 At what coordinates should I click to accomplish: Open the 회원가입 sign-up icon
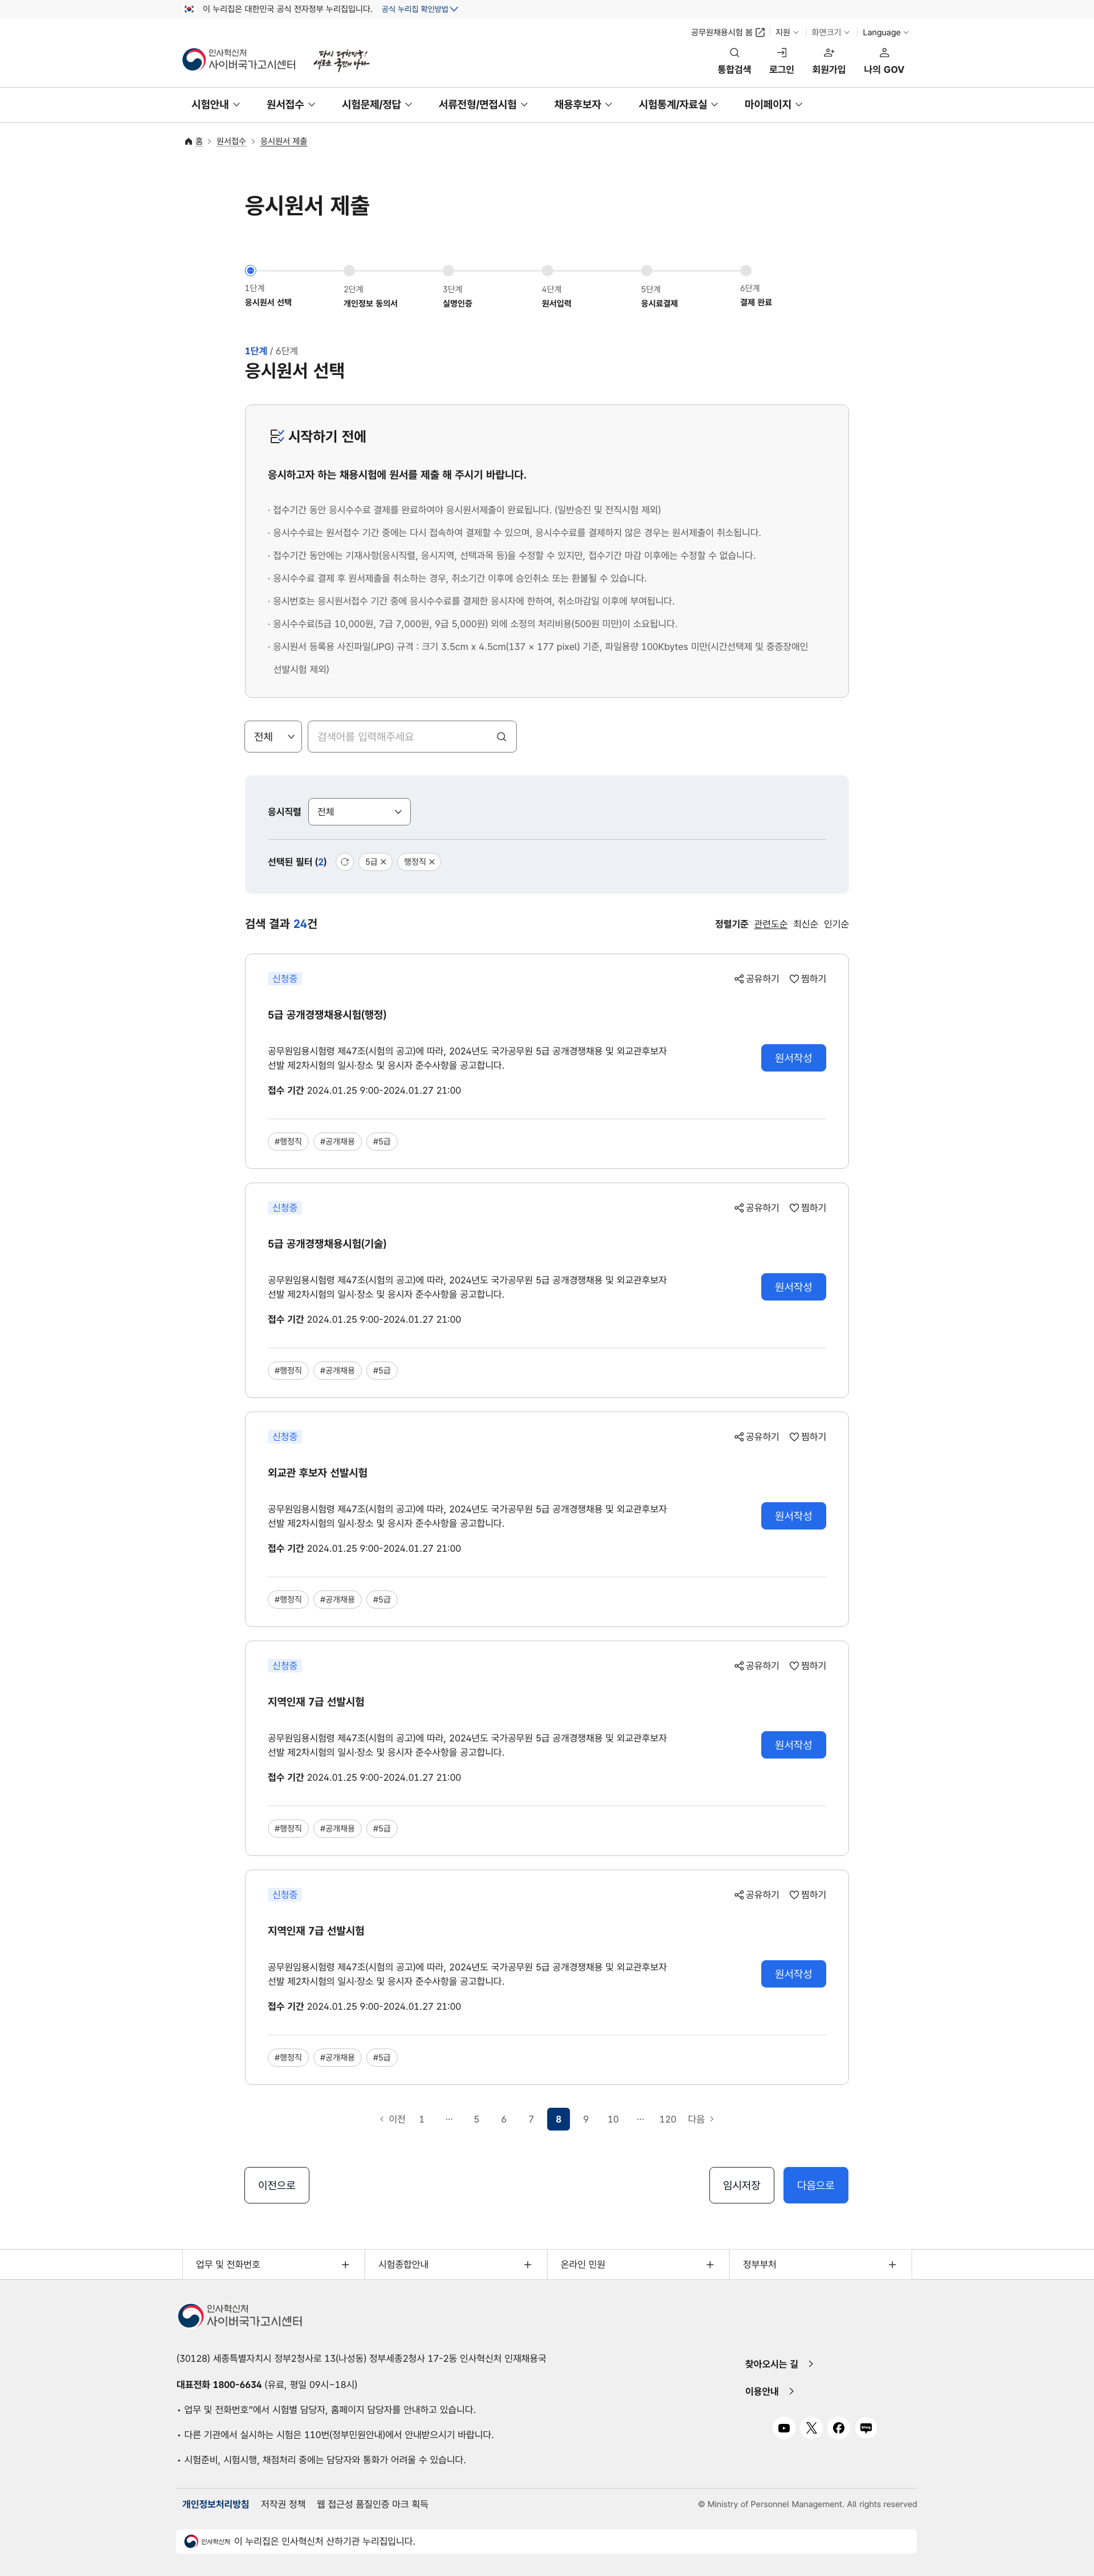coord(828,53)
